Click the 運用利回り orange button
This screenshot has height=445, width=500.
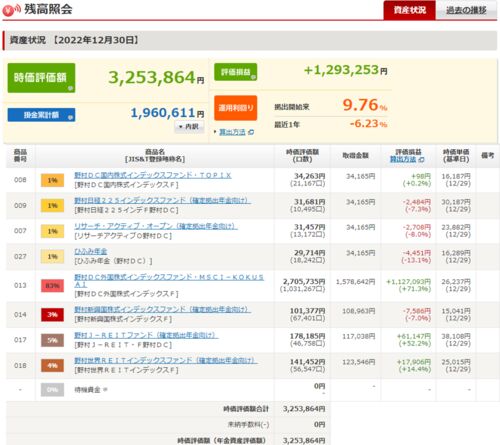(236, 108)
